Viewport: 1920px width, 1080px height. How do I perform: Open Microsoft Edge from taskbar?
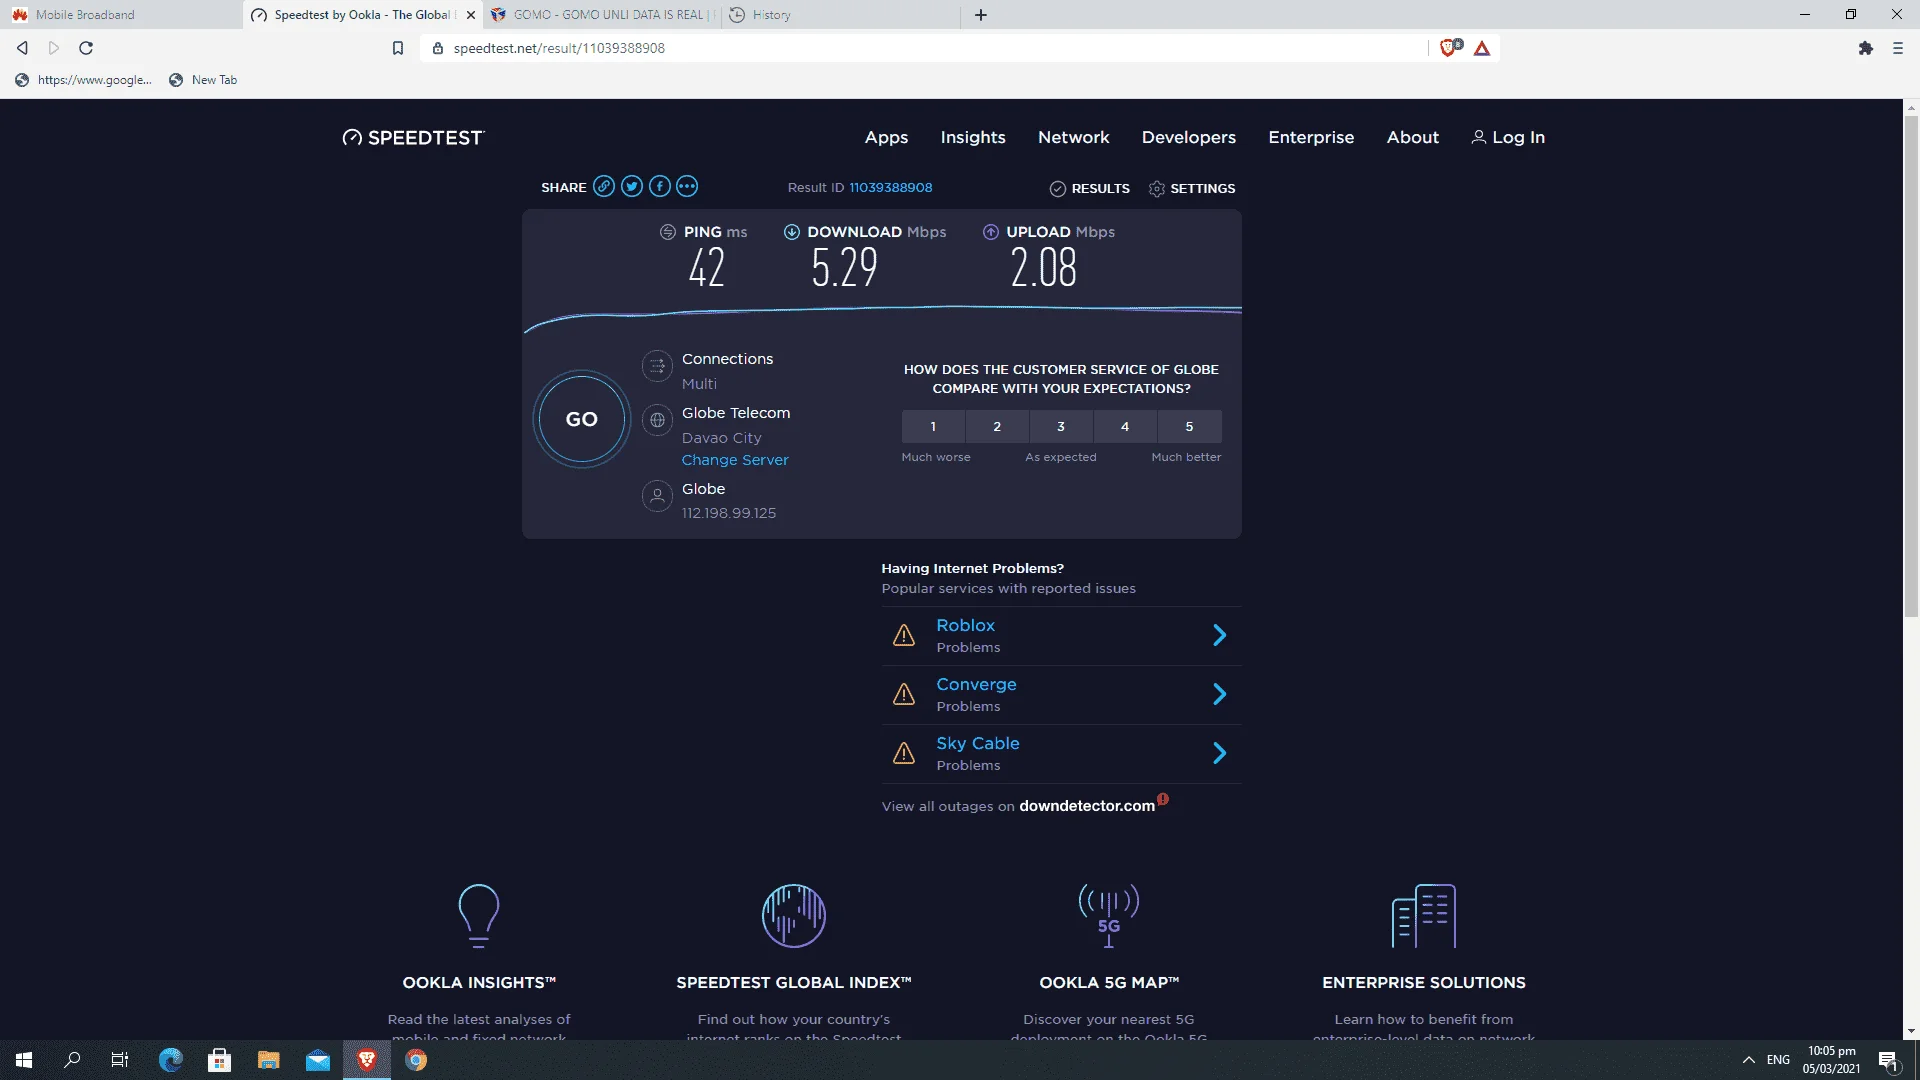point(171,1060)
